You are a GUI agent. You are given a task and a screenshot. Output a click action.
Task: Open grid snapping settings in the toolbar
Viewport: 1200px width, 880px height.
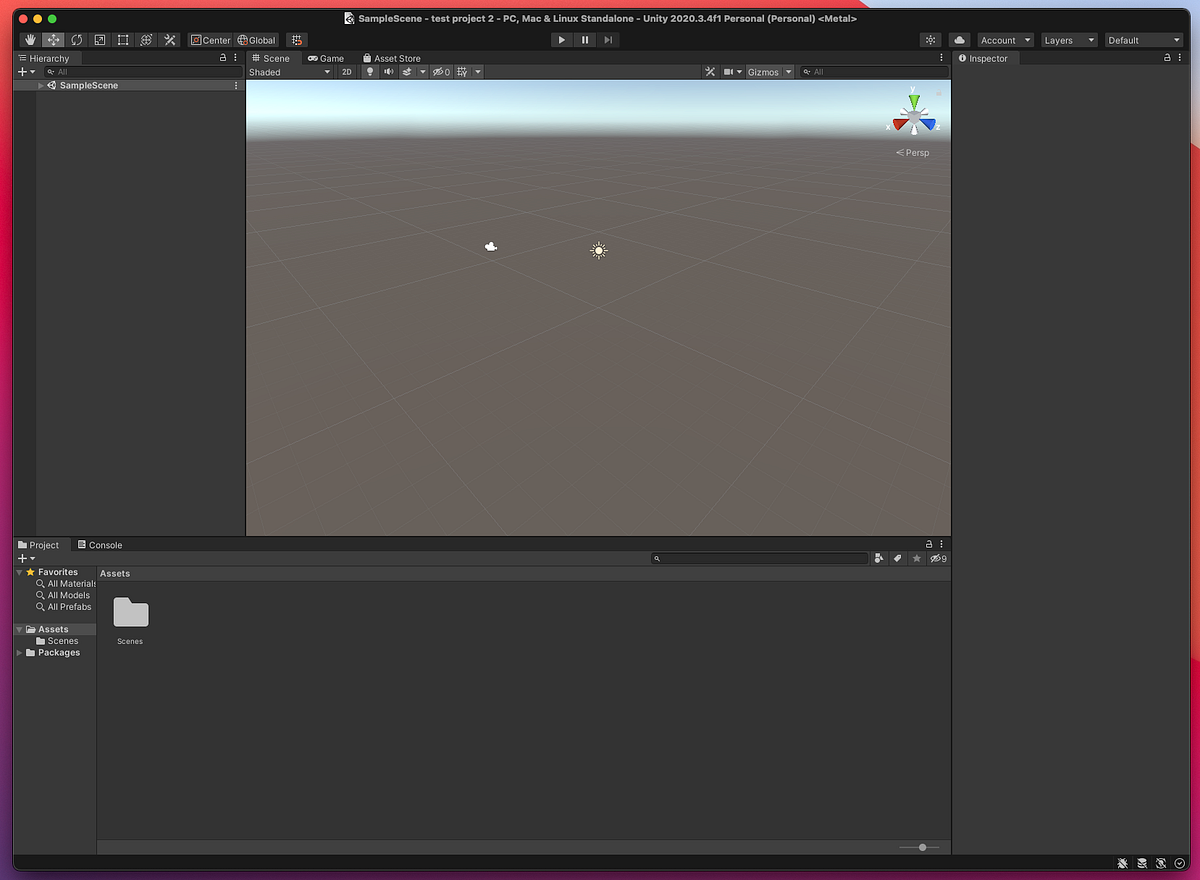(x=296, y=40)
